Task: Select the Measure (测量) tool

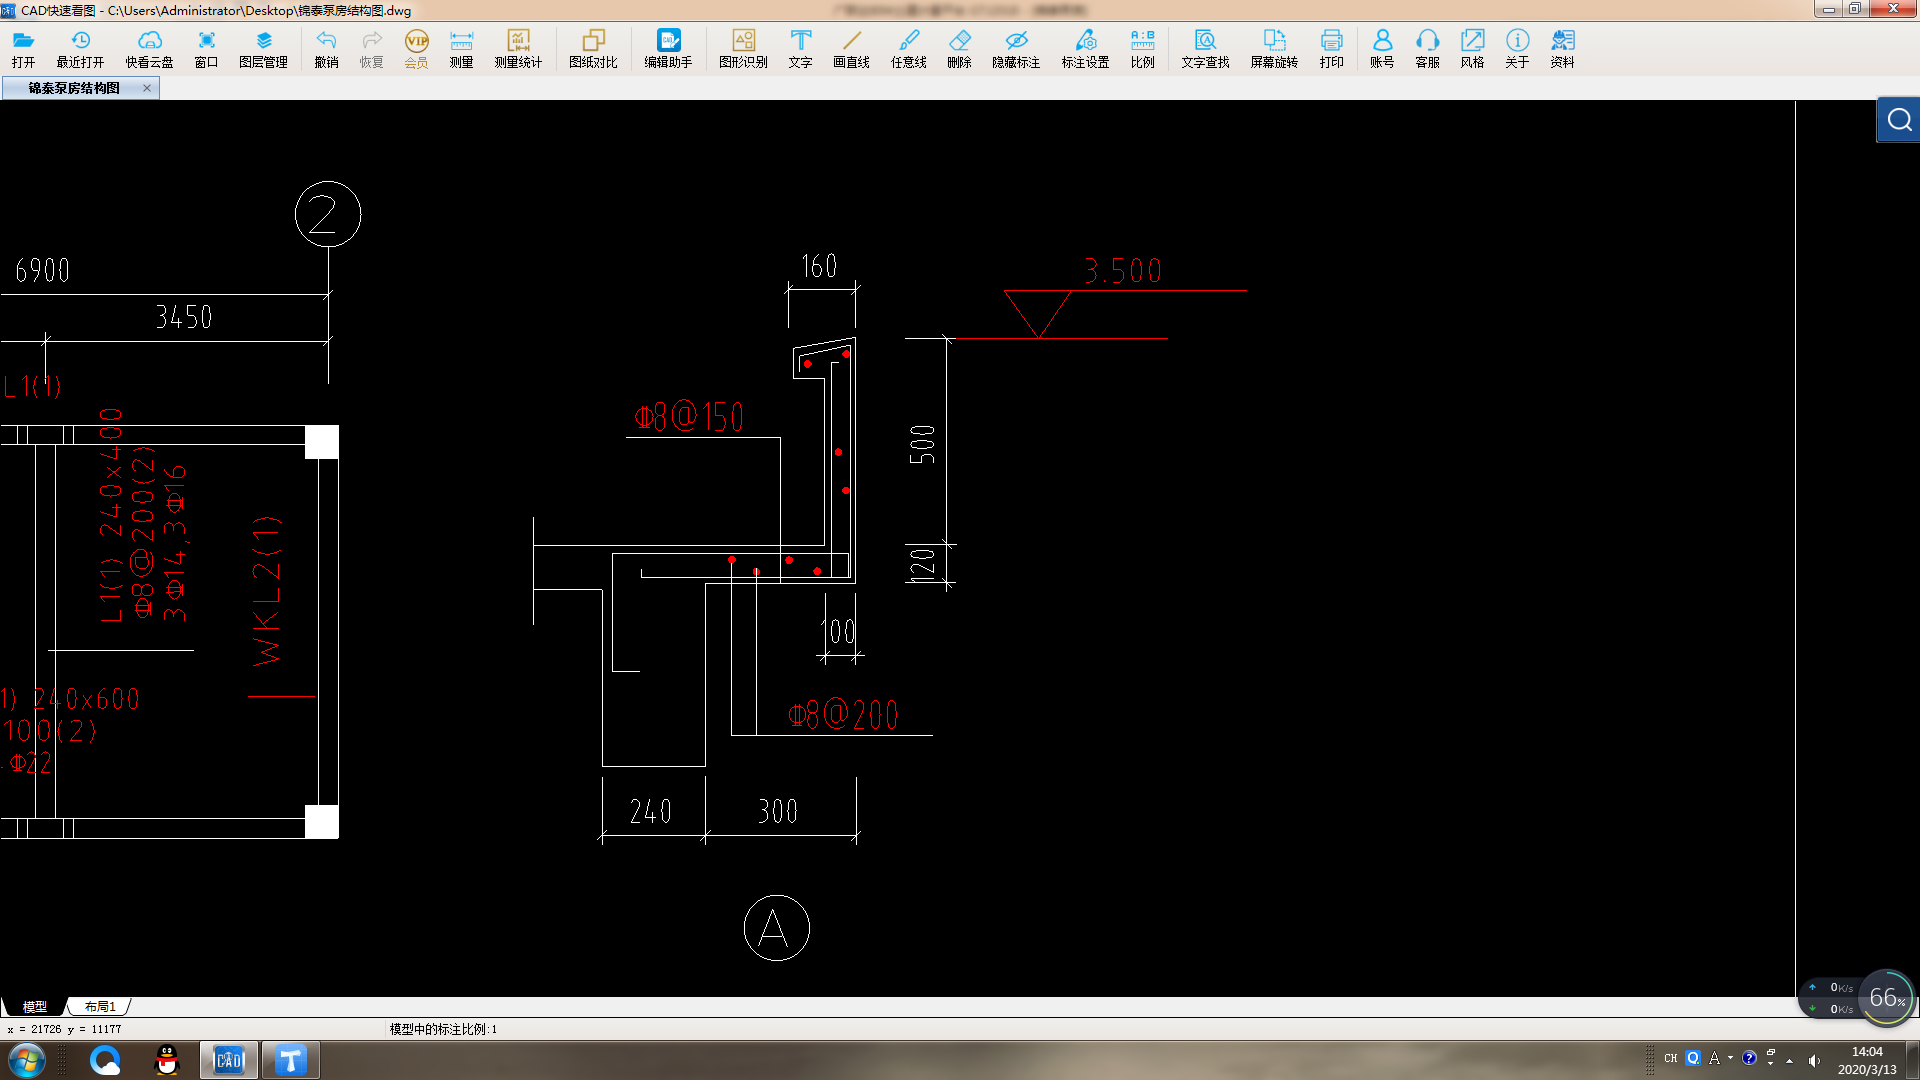Action: (x=461, y=48)
